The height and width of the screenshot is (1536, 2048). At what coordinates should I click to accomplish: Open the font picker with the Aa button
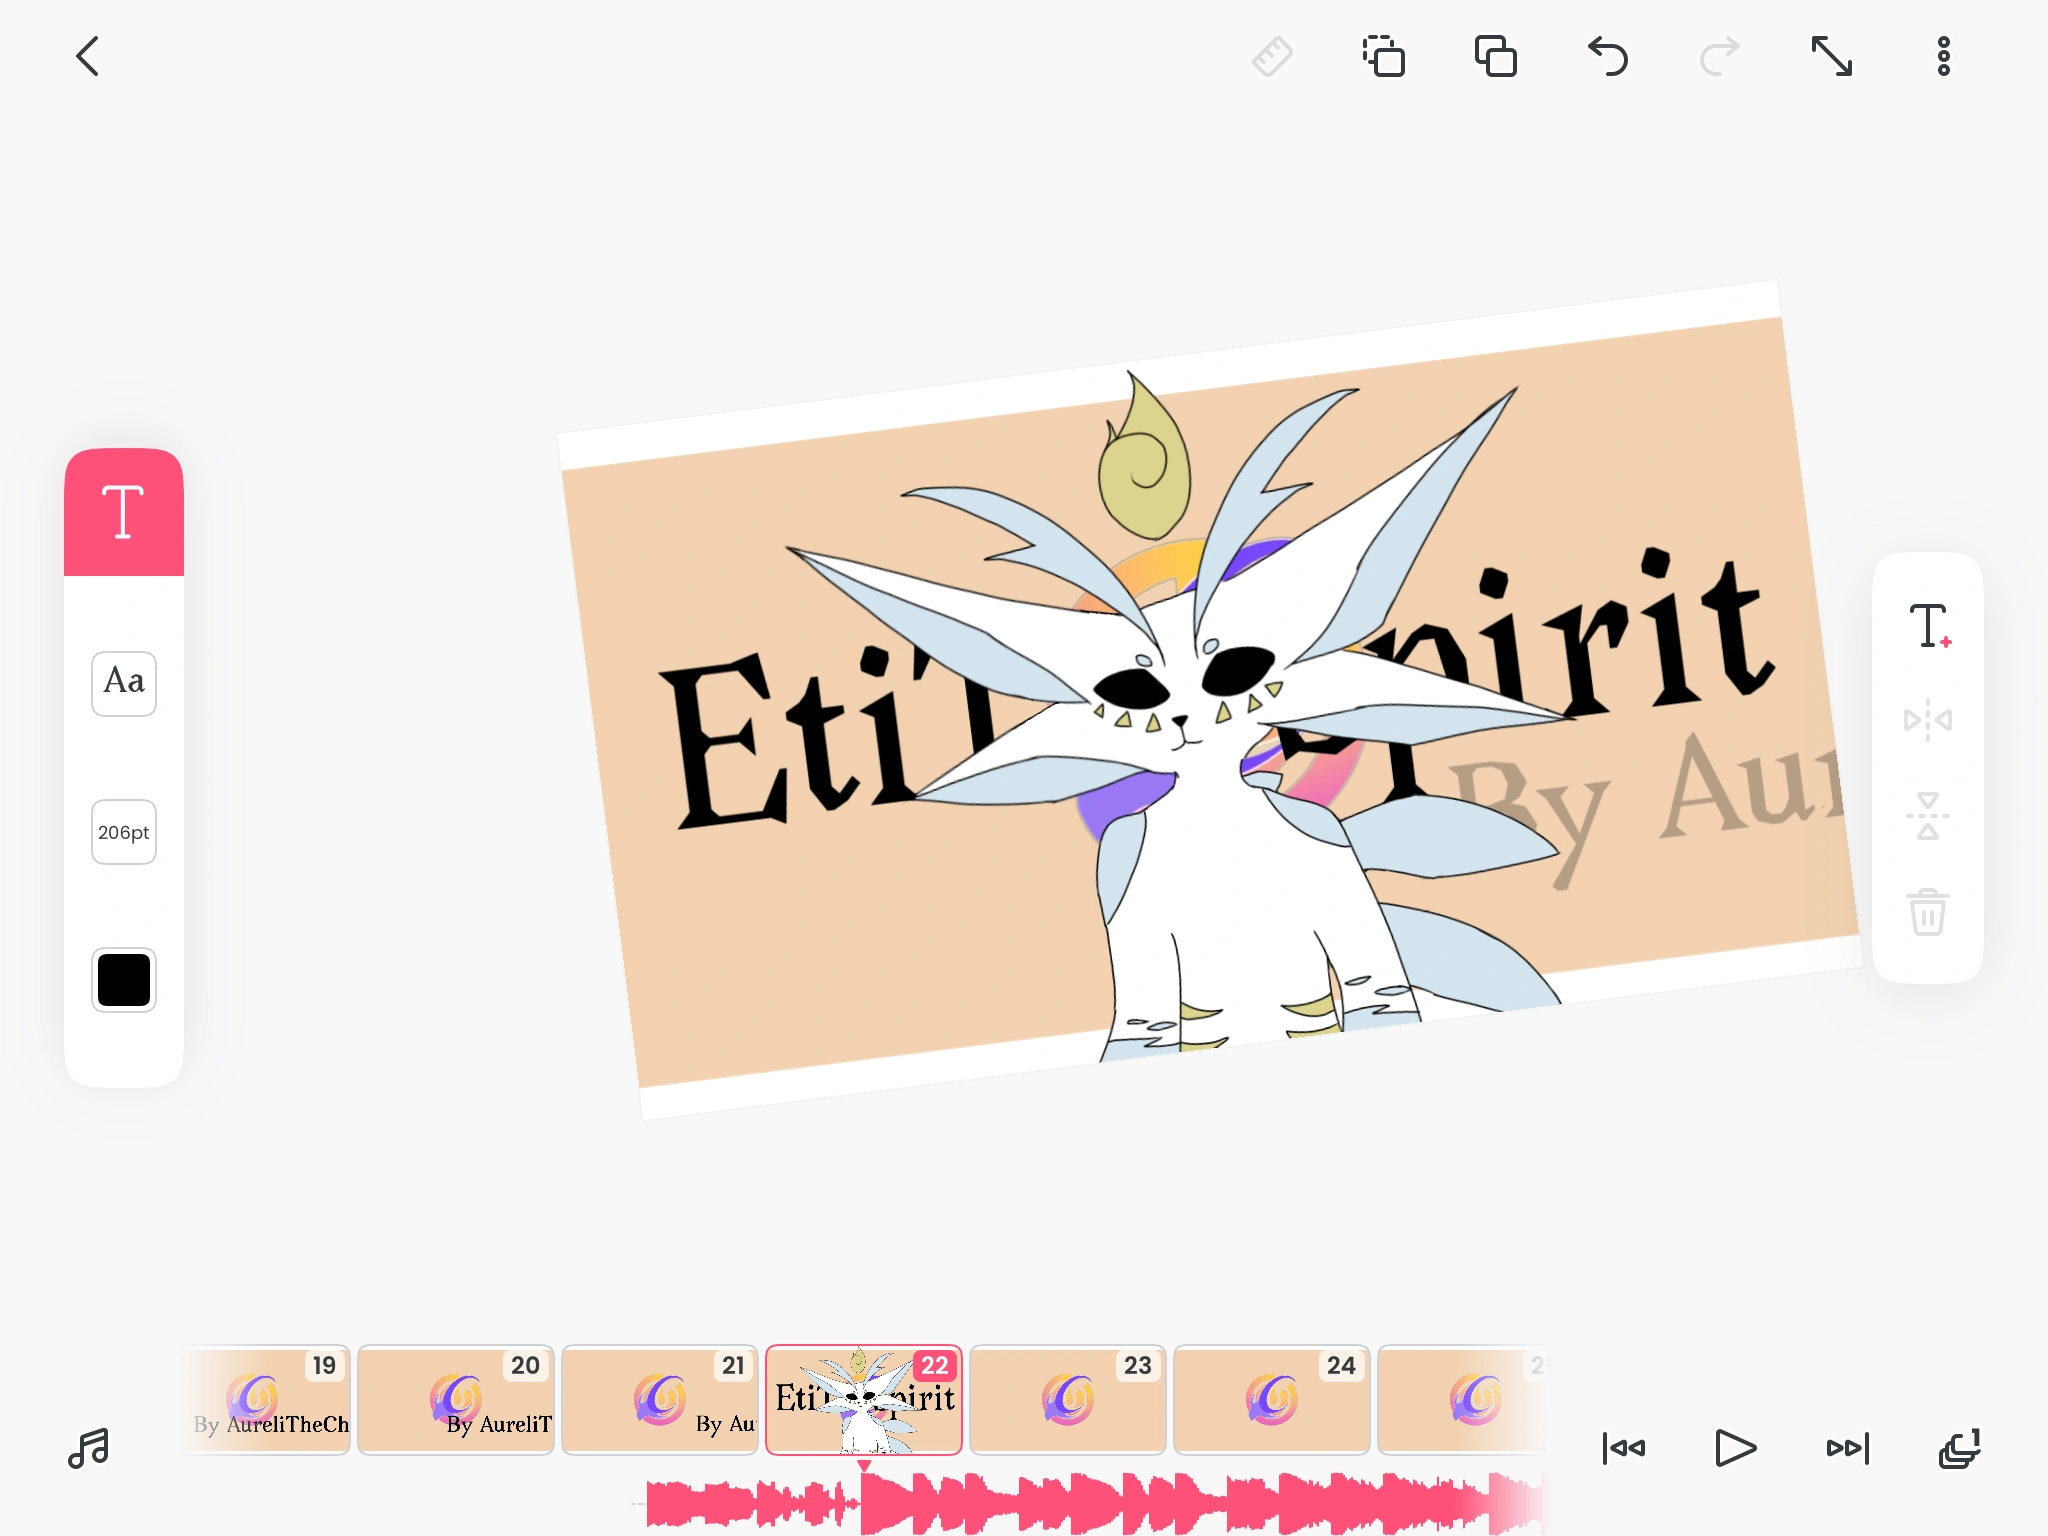pyautogui.click(x=123, y=684)
